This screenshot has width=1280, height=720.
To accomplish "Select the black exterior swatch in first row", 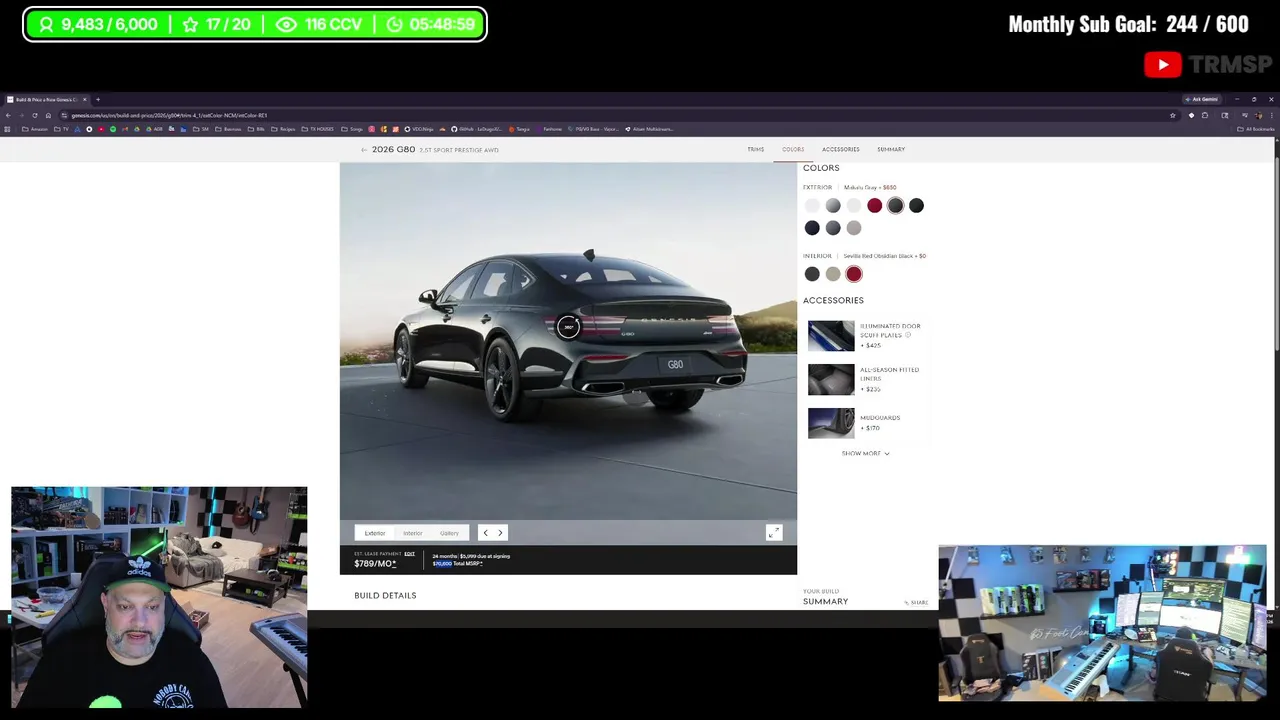I will 916,206.
